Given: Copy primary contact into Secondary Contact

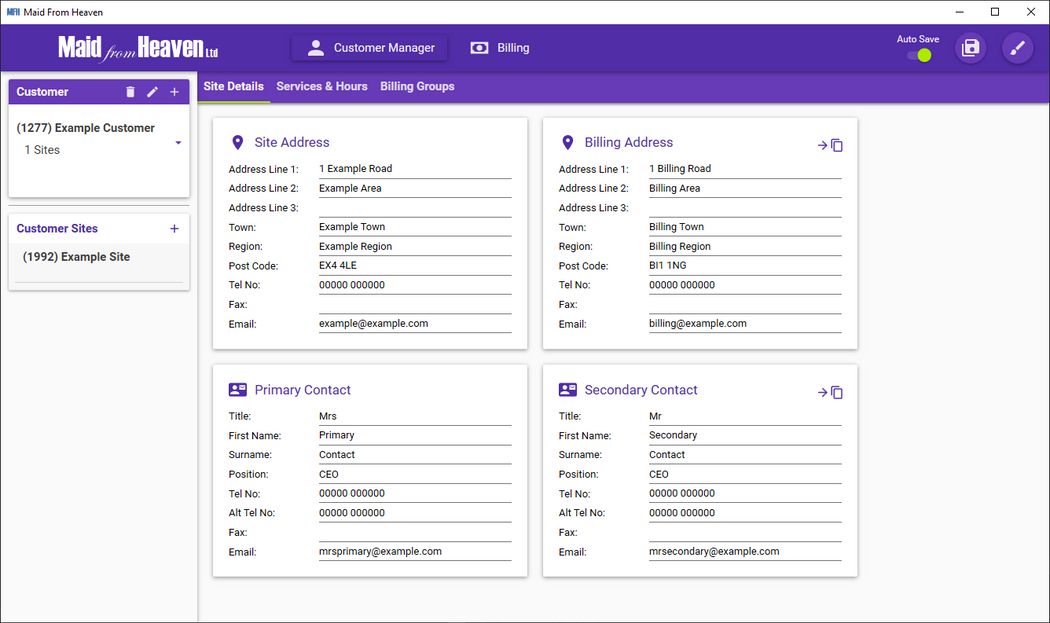Looking at the screenshot, I should tap(830, 392).
